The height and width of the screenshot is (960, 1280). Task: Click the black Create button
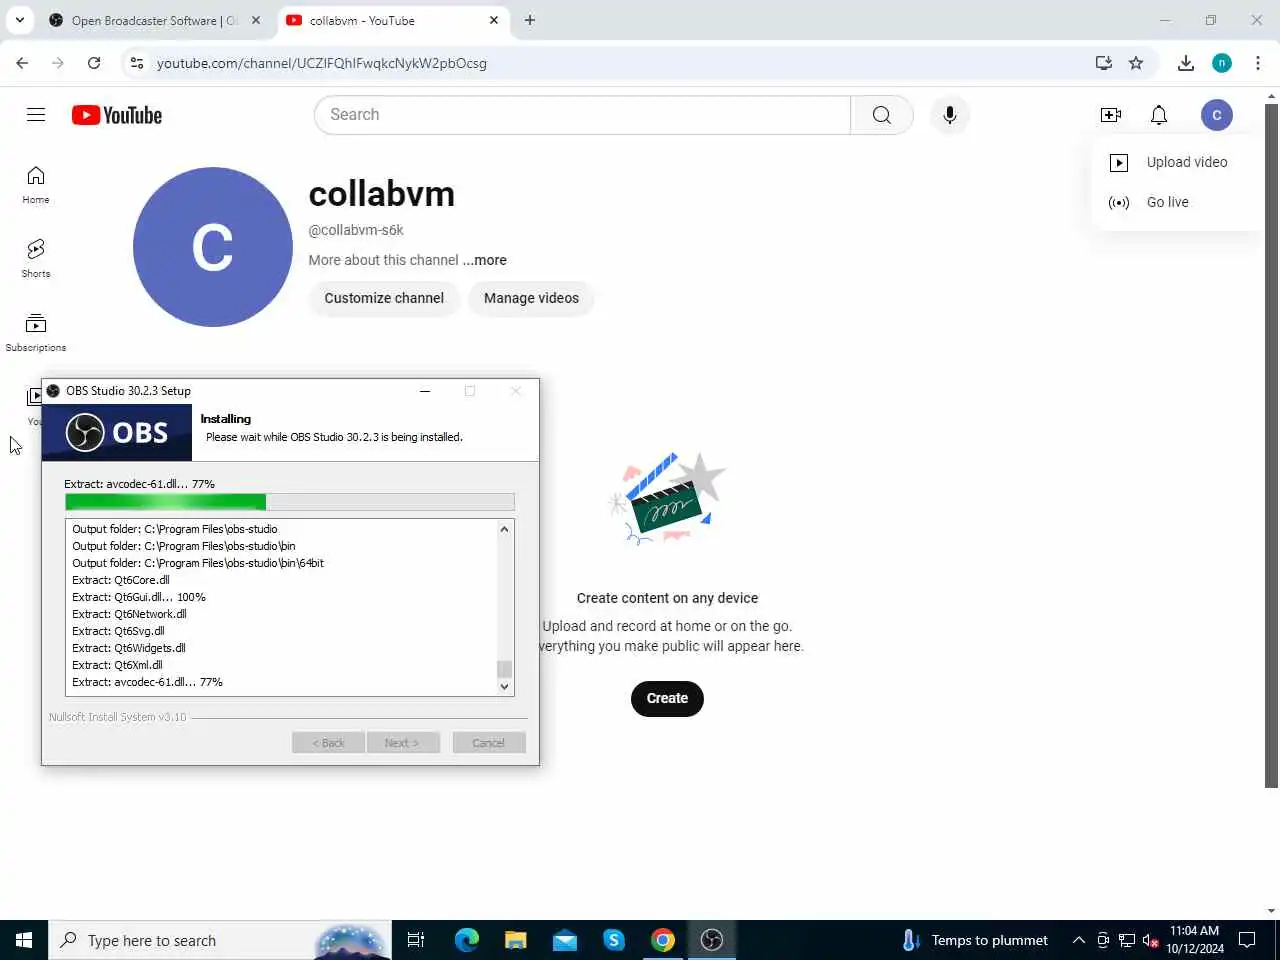667,698
